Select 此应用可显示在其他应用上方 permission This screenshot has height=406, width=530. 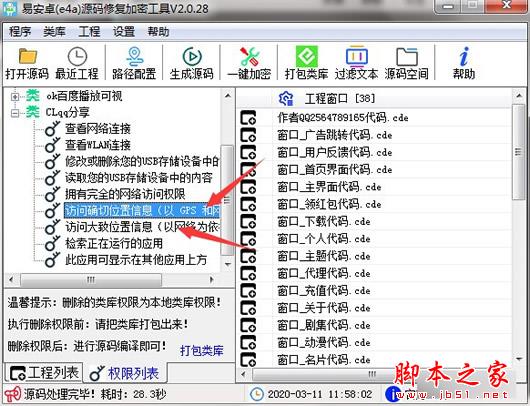point(136,260)
